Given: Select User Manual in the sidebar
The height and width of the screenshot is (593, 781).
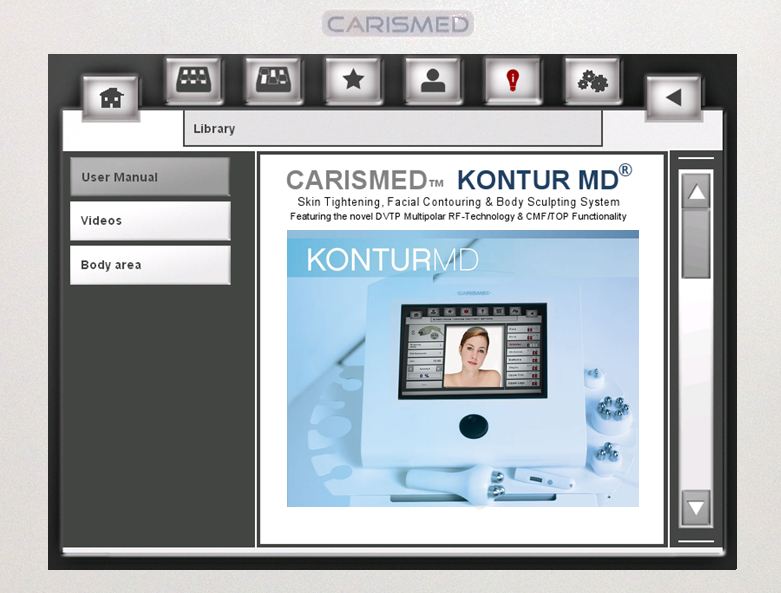Looking at the screenshot, I should 150,177.
